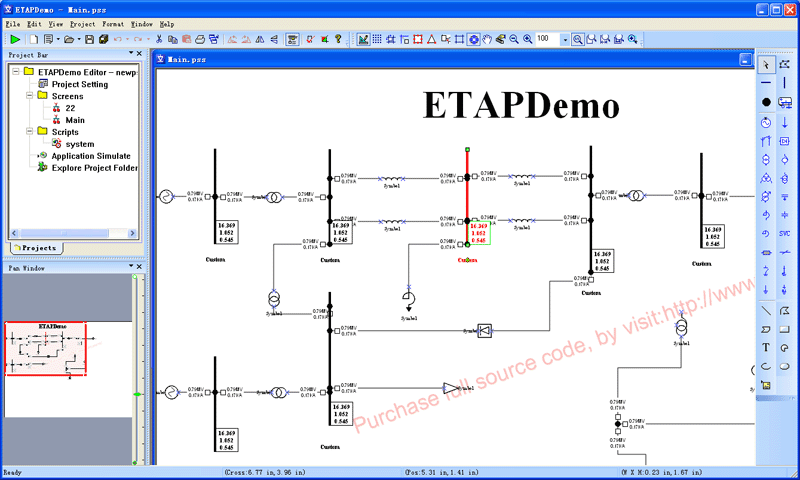This screenshot has width=800, height=480.
Task: Click the Save disk icon in the toolbar
Action: click(x=90, y=39)
